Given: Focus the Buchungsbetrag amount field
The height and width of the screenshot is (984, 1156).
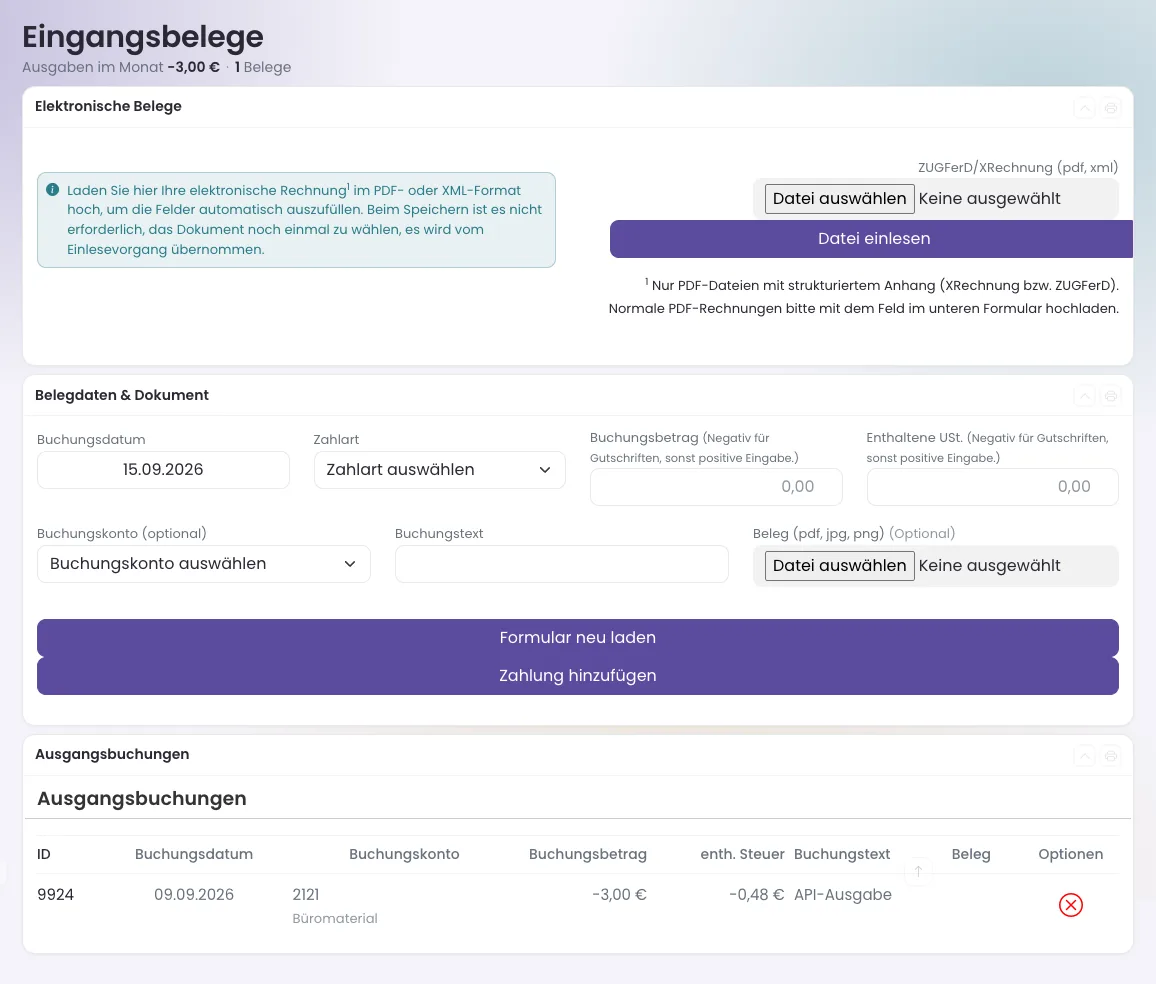Looking at the screenshot, I should click(x=716, y=486).
